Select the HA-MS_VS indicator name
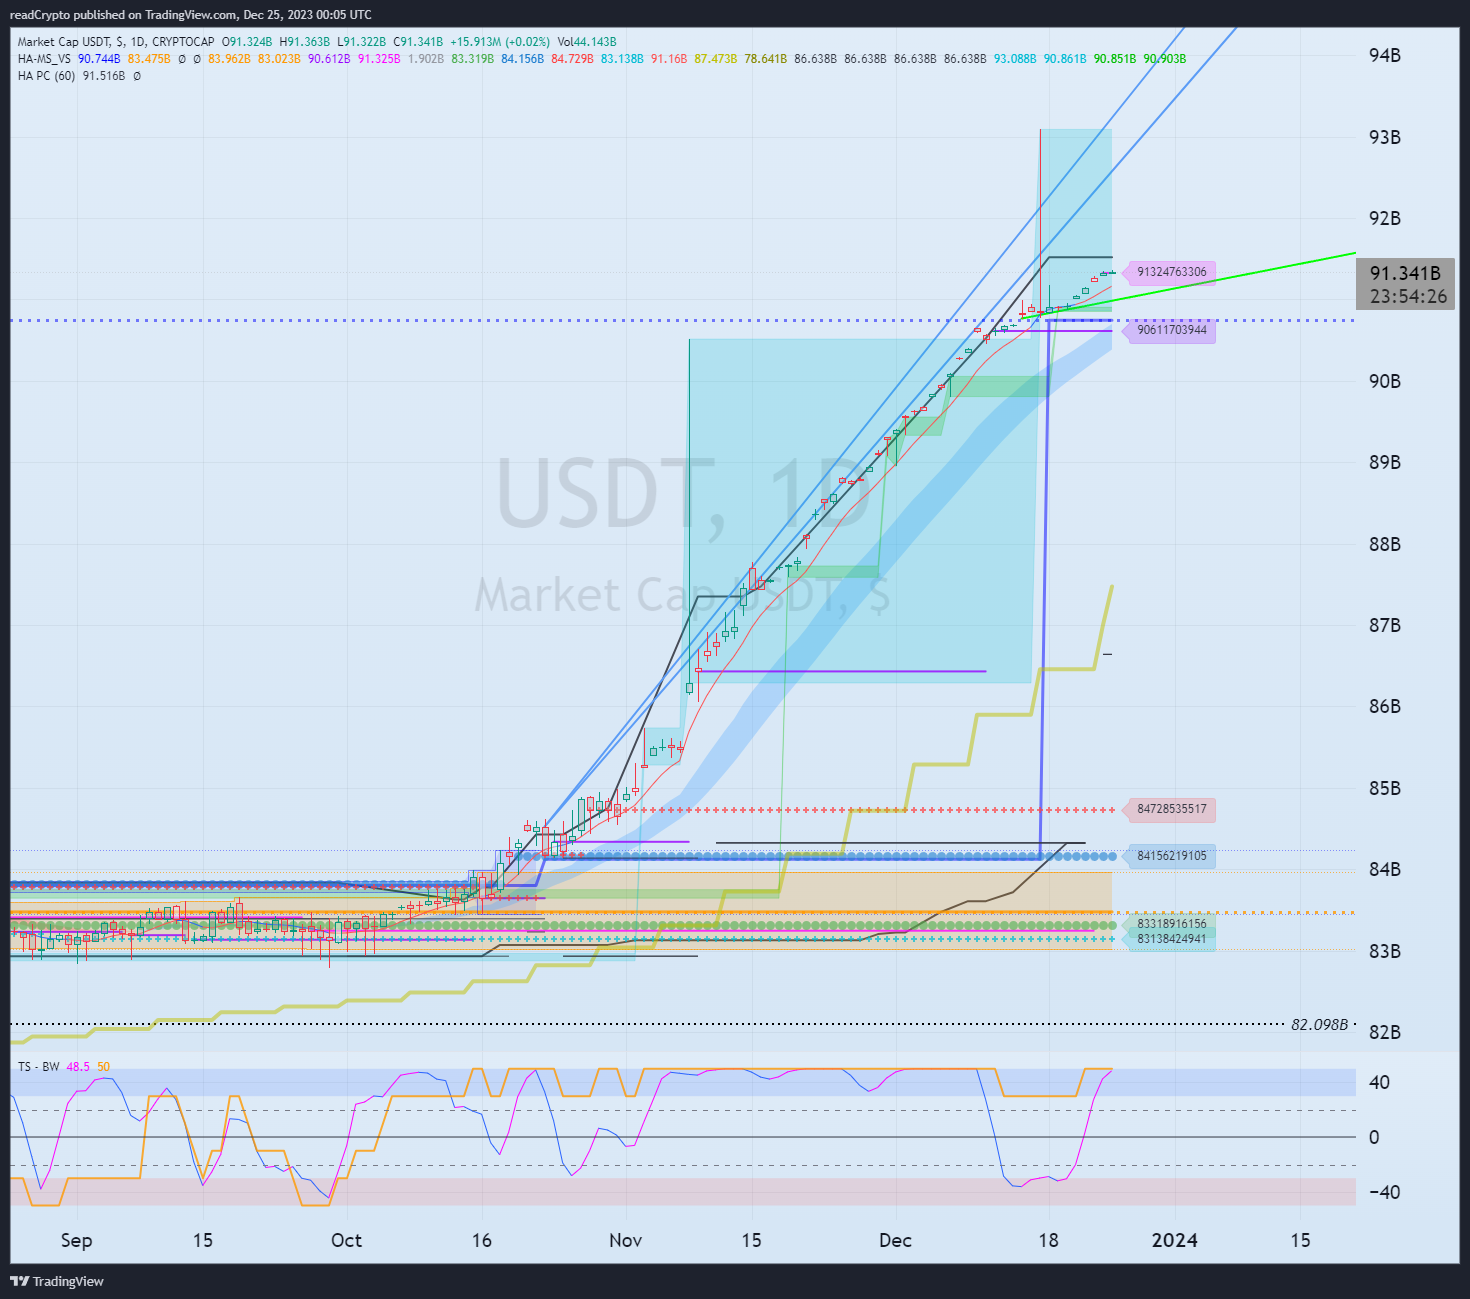The image size is (1470, 1299). (x=44, y=59)
